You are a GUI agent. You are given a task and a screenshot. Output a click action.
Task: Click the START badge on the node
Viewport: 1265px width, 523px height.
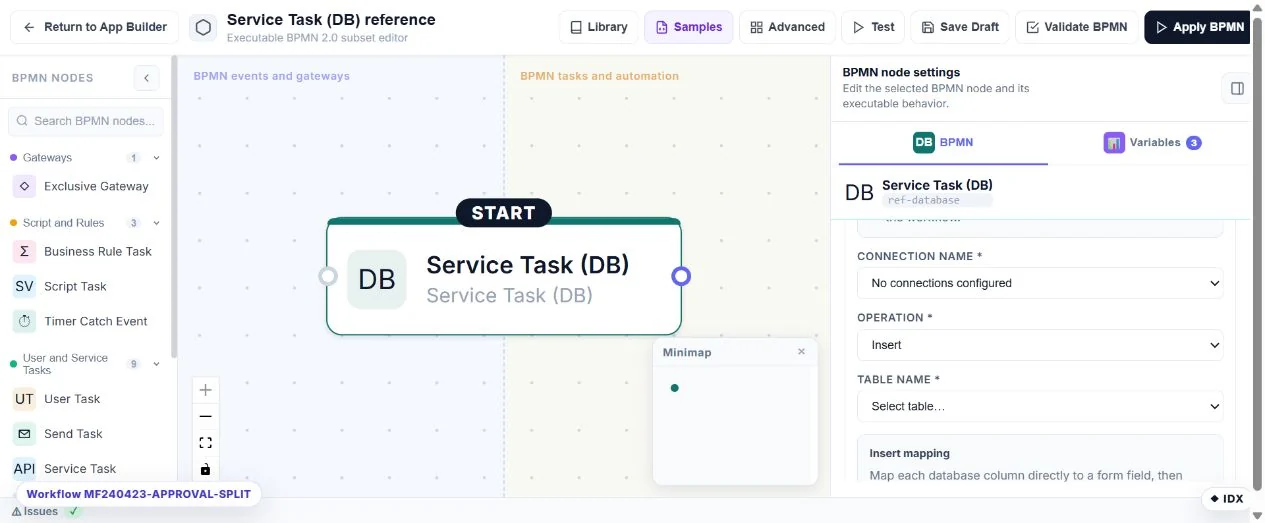(503, 213)
